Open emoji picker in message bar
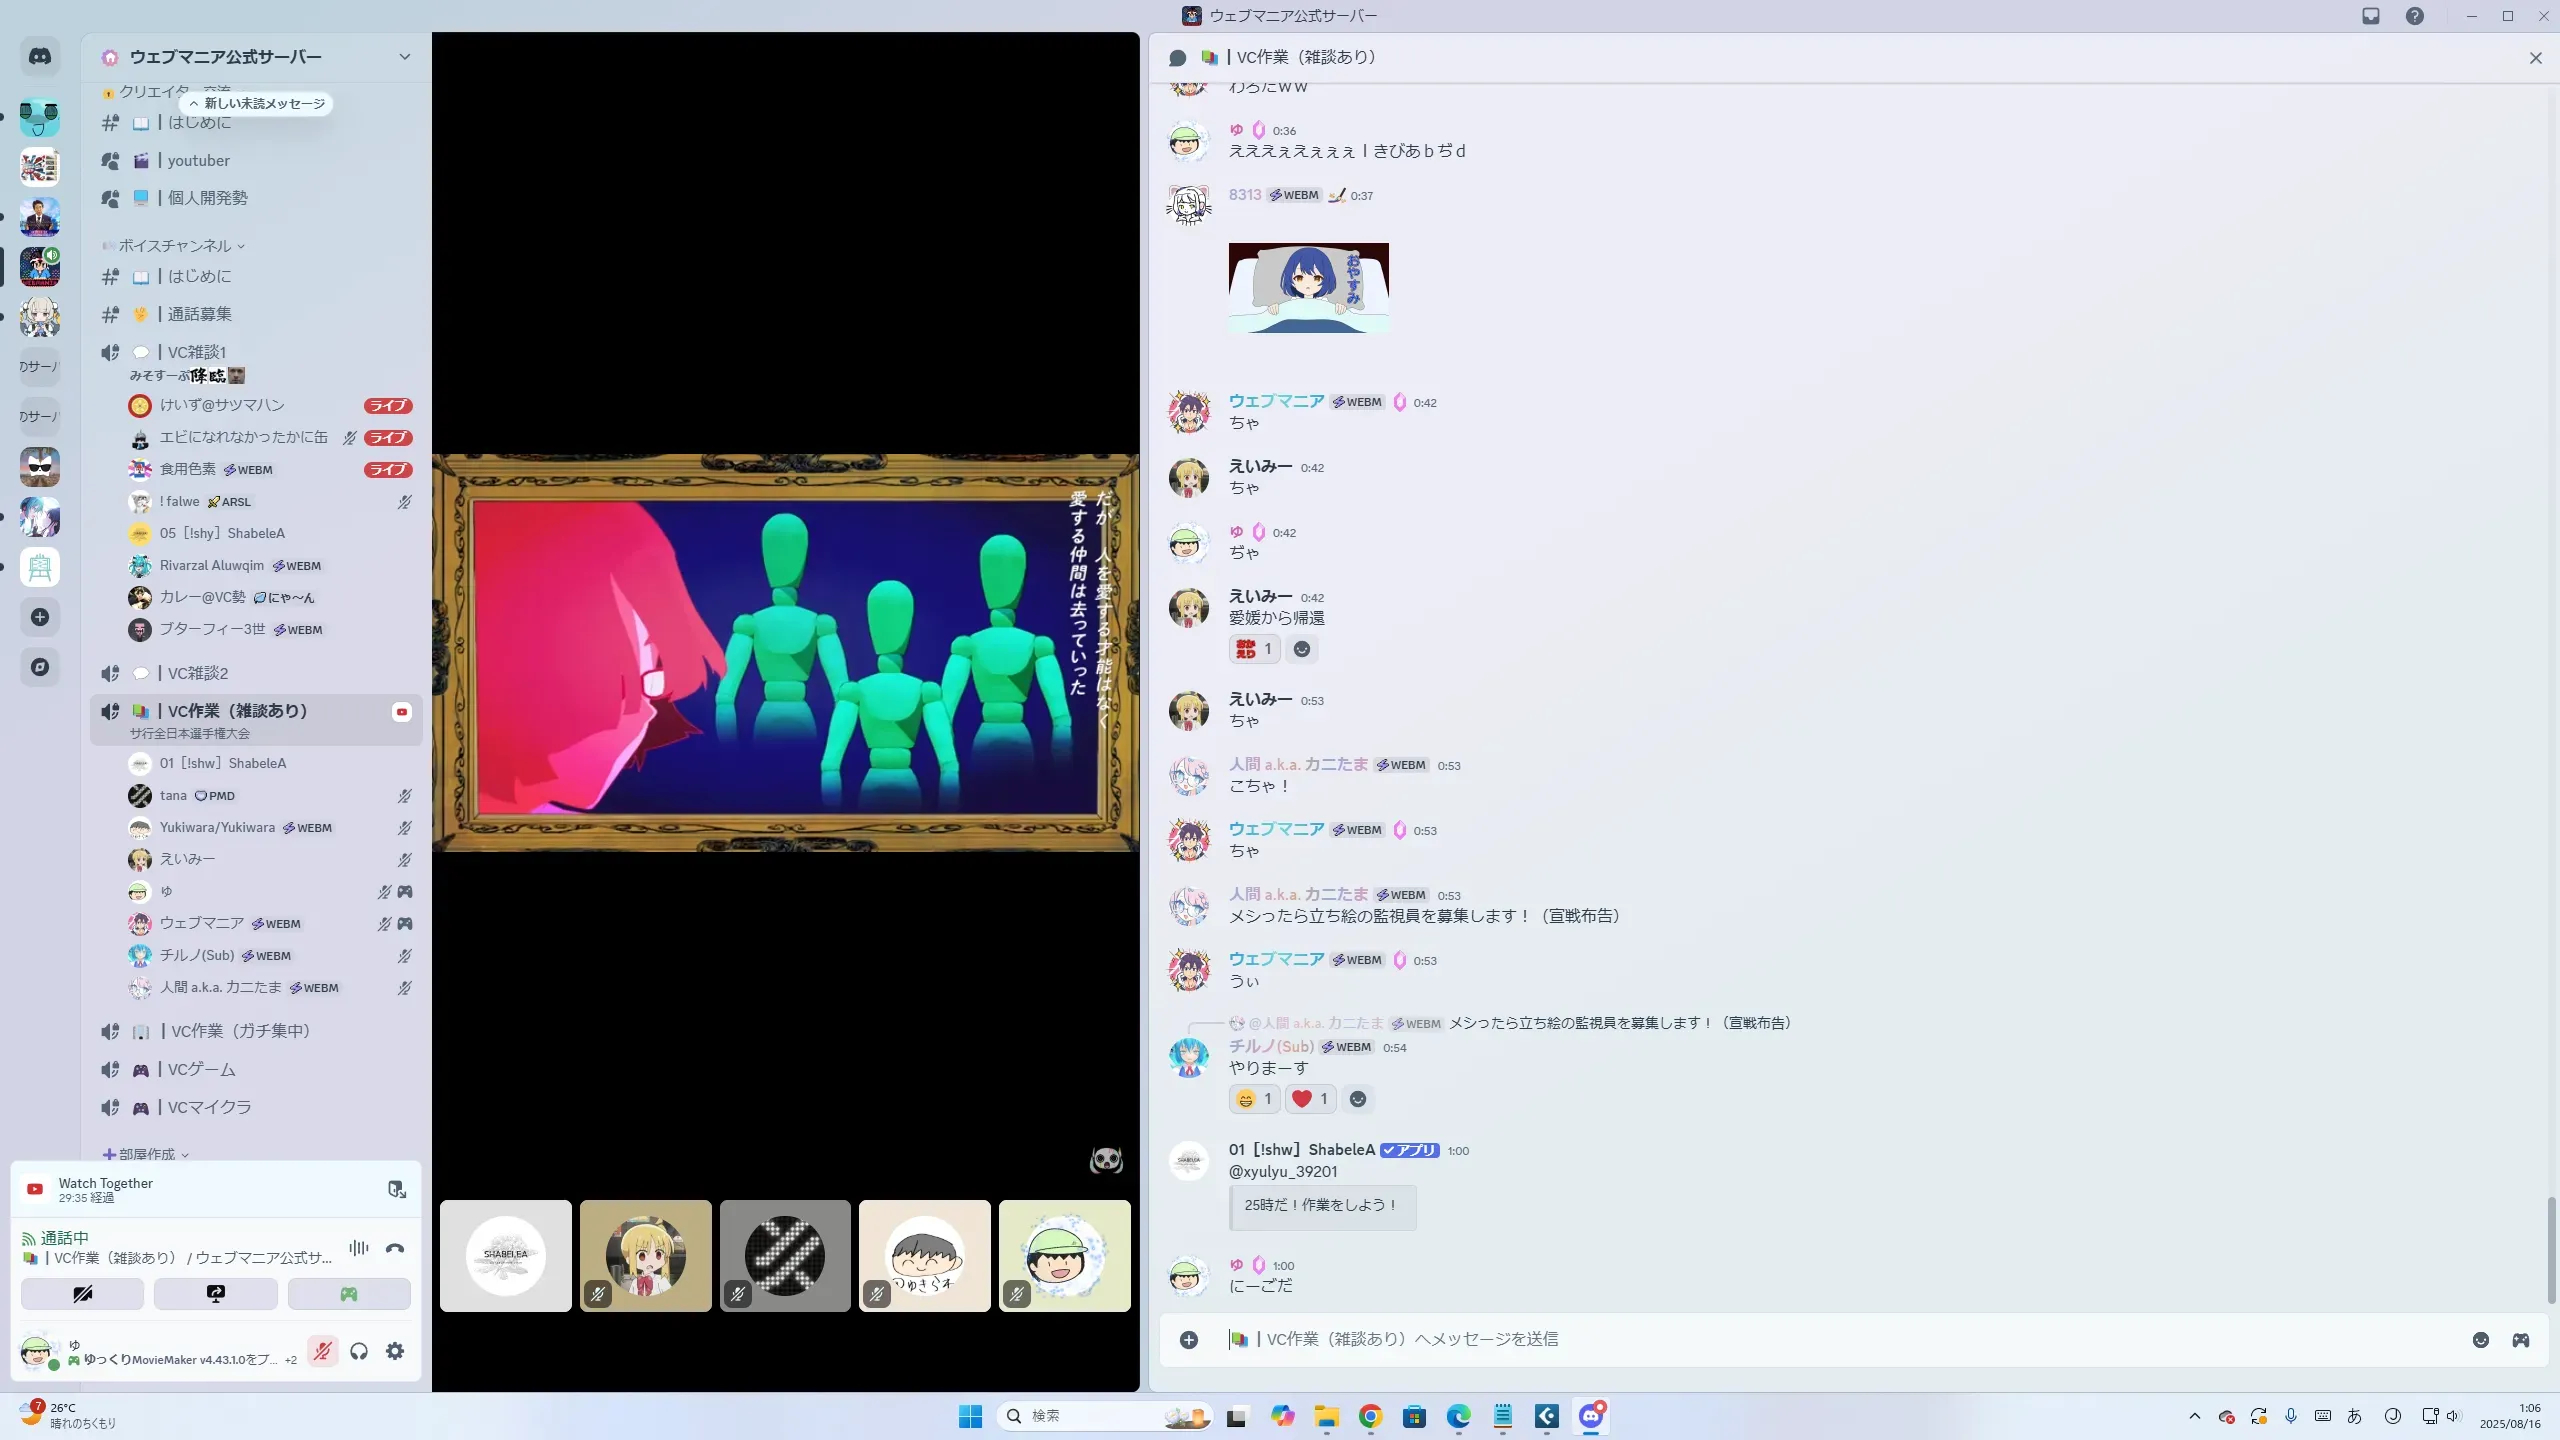Screen dimensions: 2560x1440 [2480, 1340]
